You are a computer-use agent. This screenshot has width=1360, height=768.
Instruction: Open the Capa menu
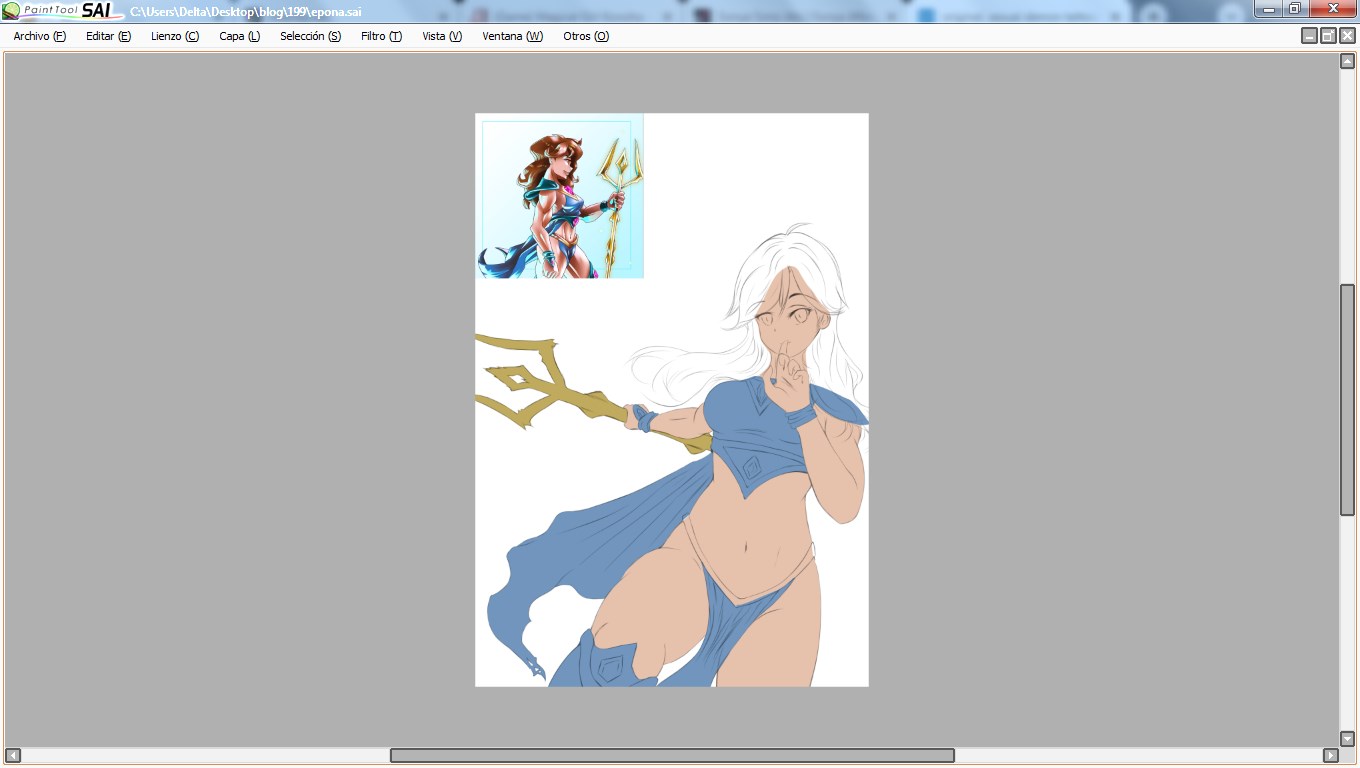coord(240,36)
